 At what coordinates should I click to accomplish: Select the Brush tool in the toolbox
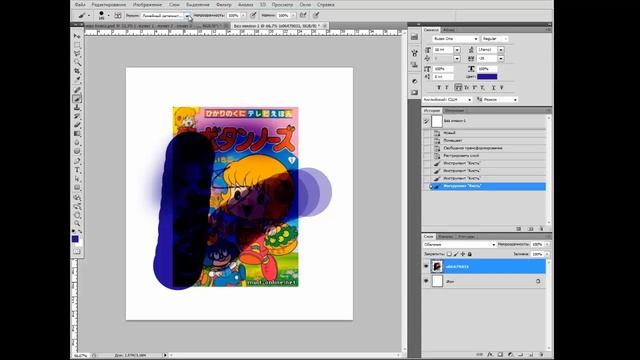(x=77, y=99)
